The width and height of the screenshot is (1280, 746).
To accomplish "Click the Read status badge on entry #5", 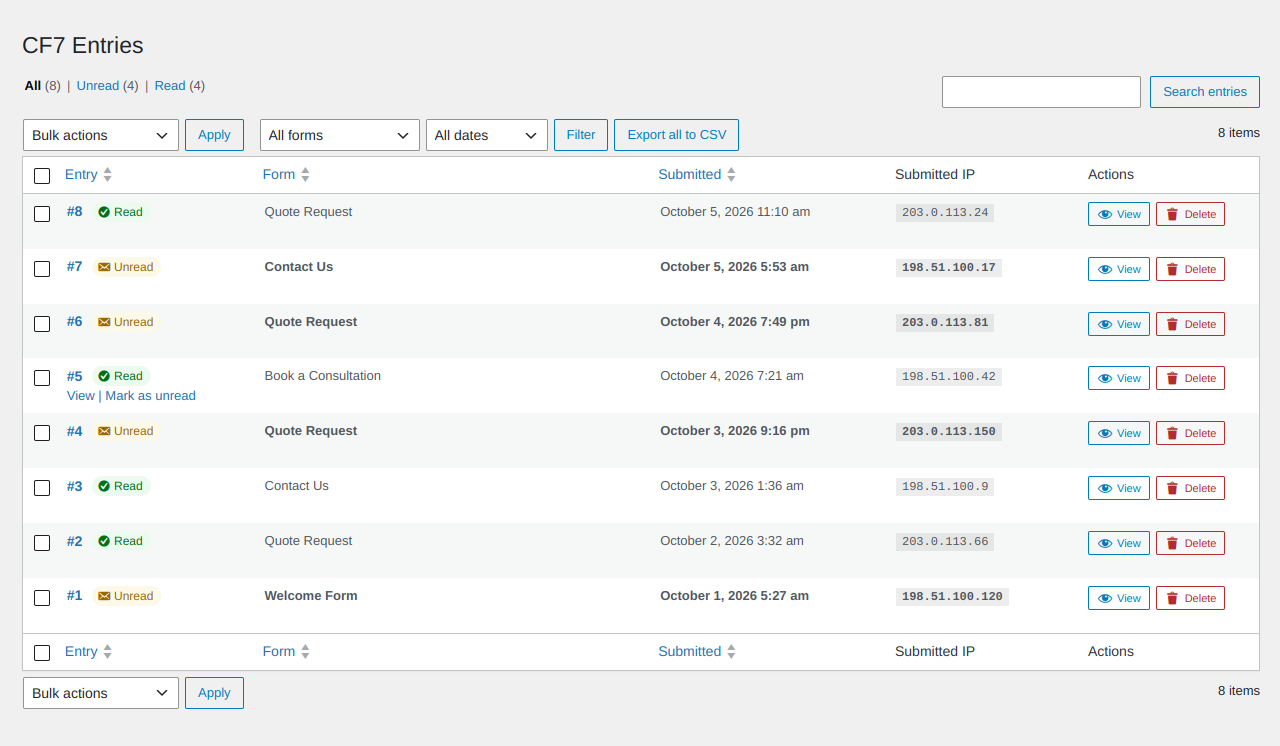I will (x=121, y=376).
